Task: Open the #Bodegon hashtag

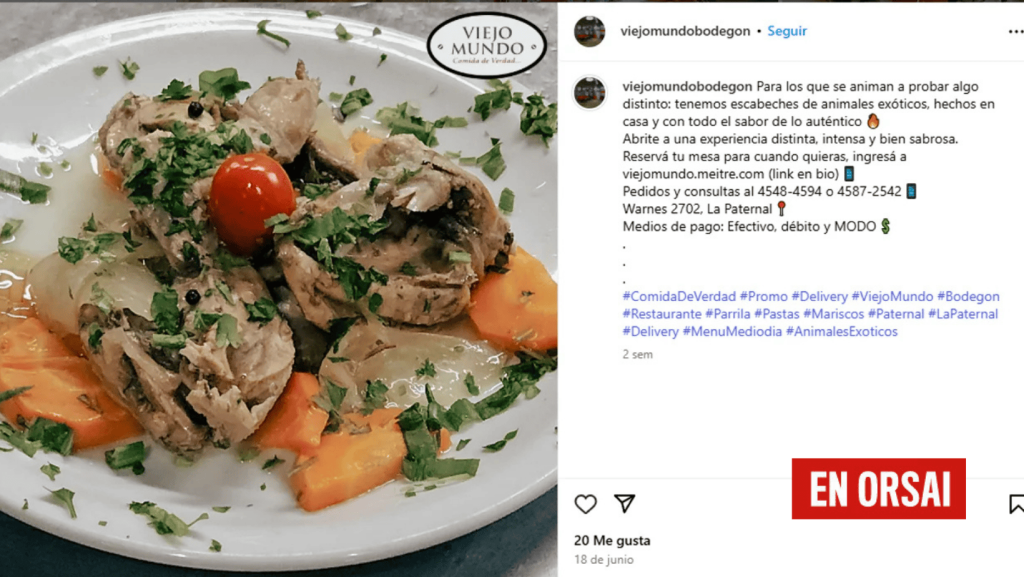Action: tap(968, 296)
